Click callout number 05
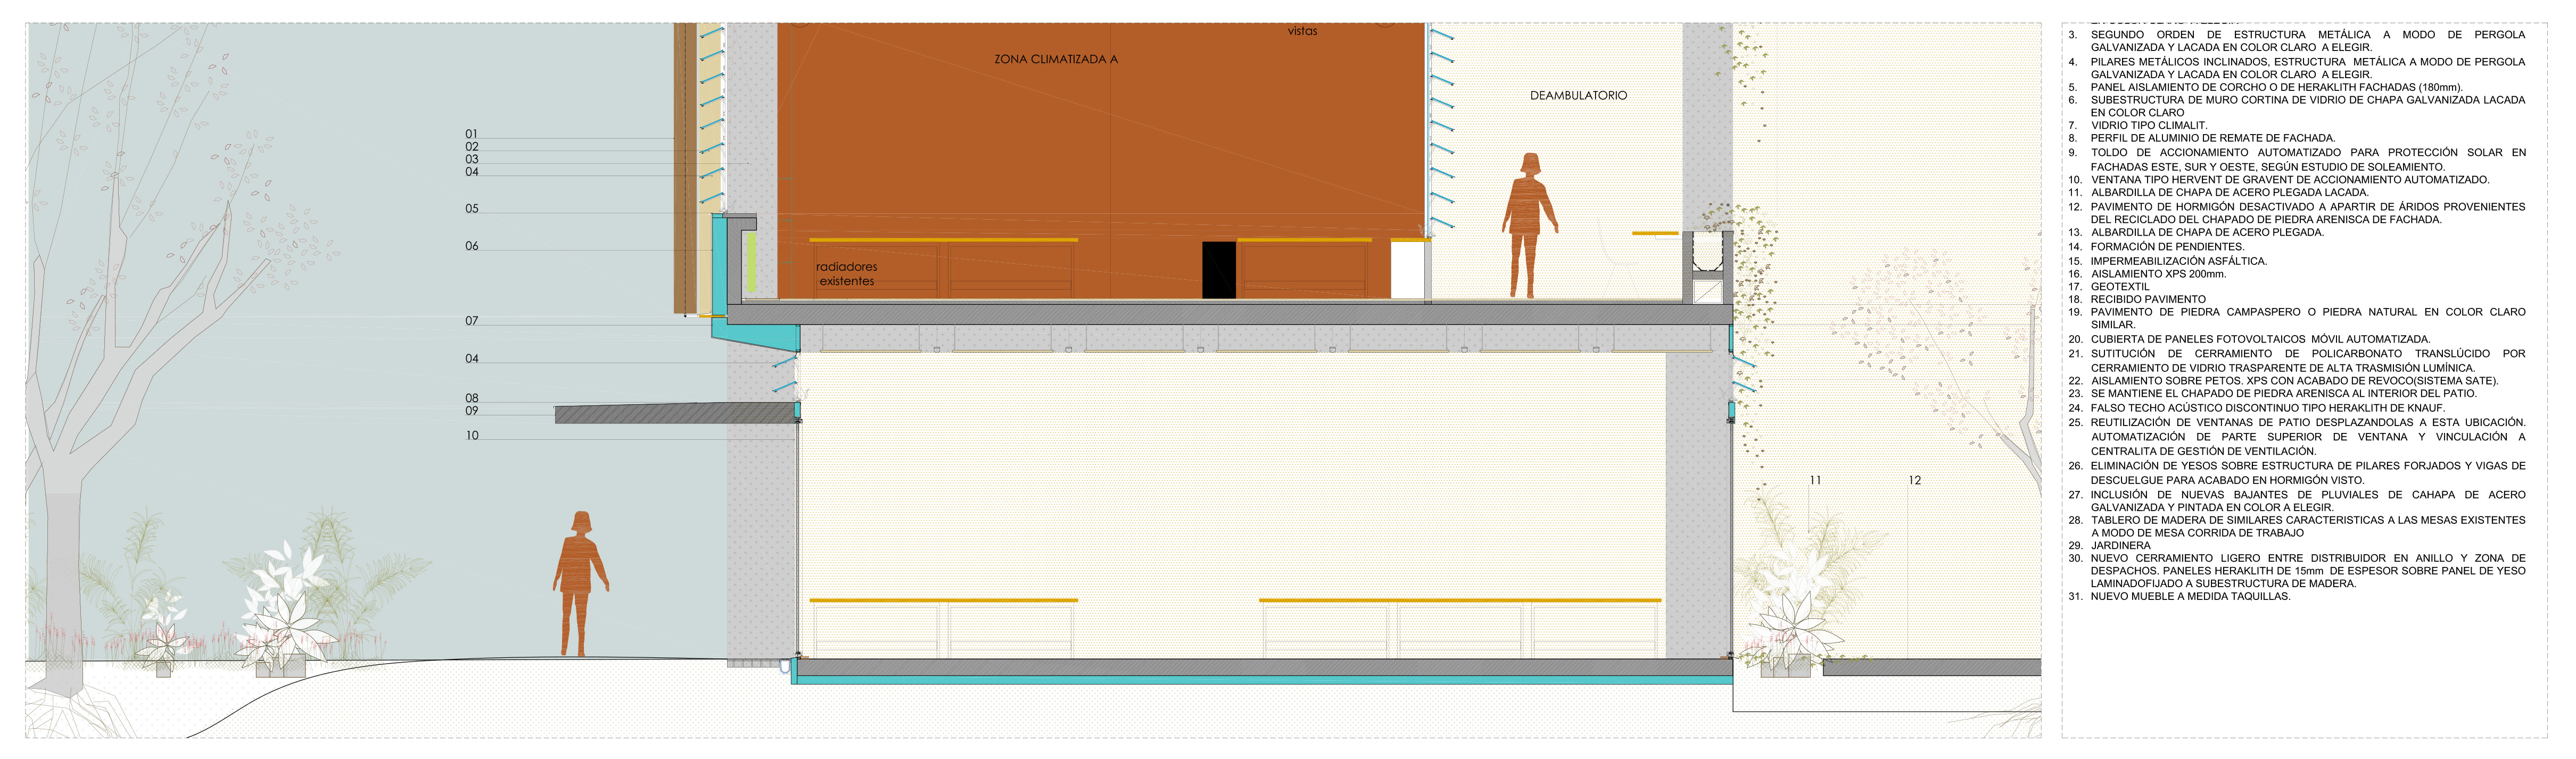Image resolution: width=2576 pixels, height=759 pixels. (472, 209)
